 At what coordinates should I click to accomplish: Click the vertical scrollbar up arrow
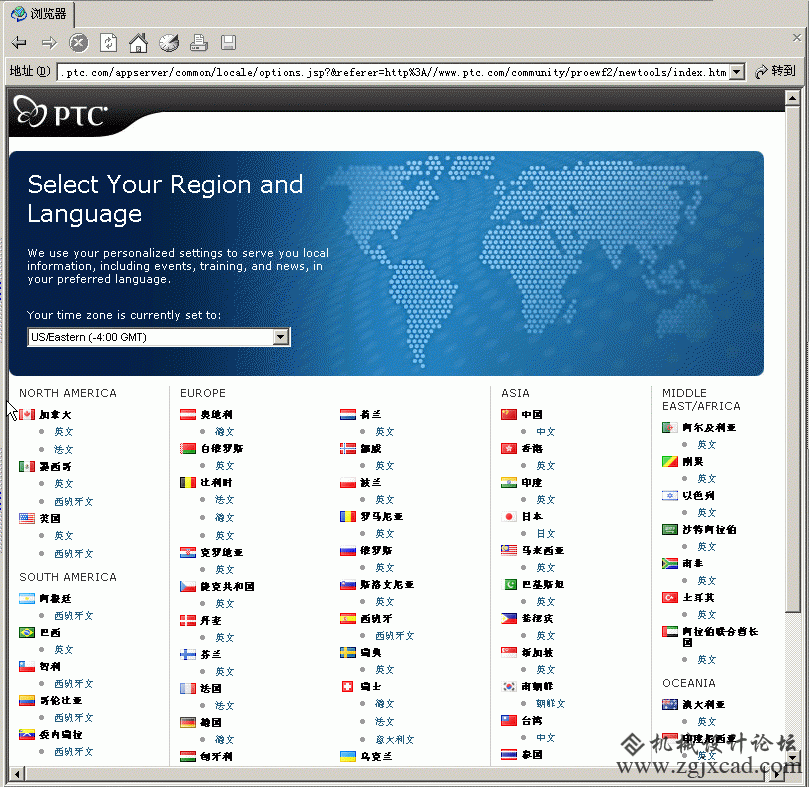pos(792,98)
